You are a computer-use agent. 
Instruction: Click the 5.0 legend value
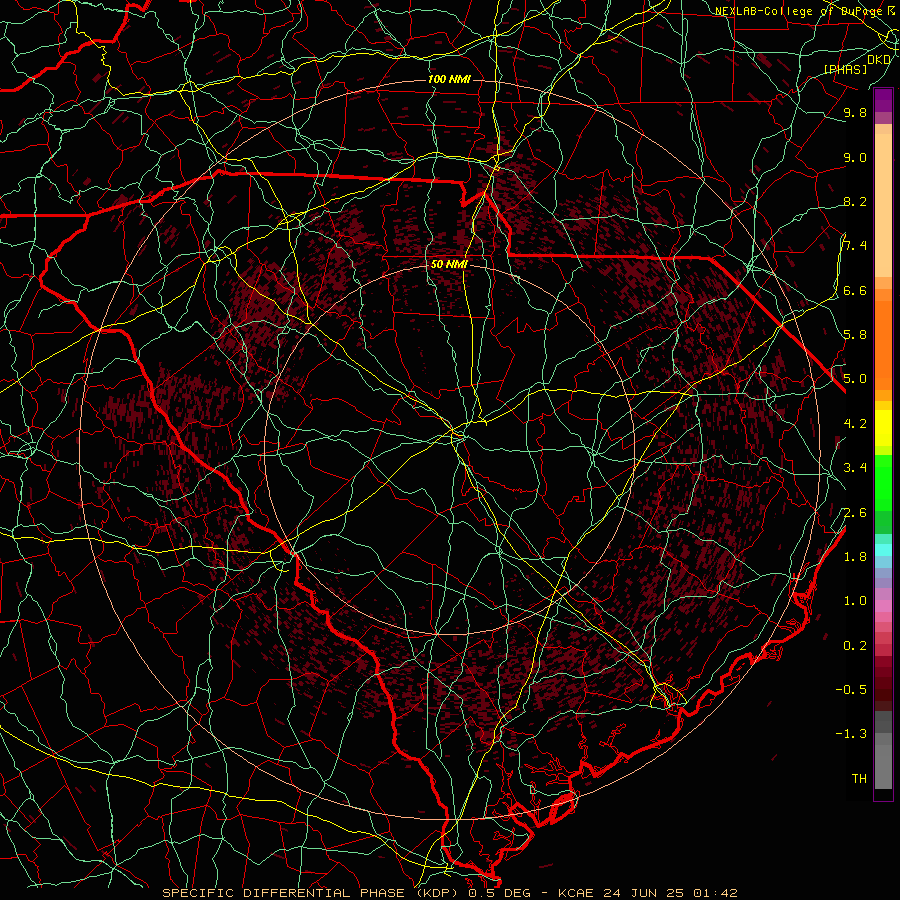pos(855,379)
